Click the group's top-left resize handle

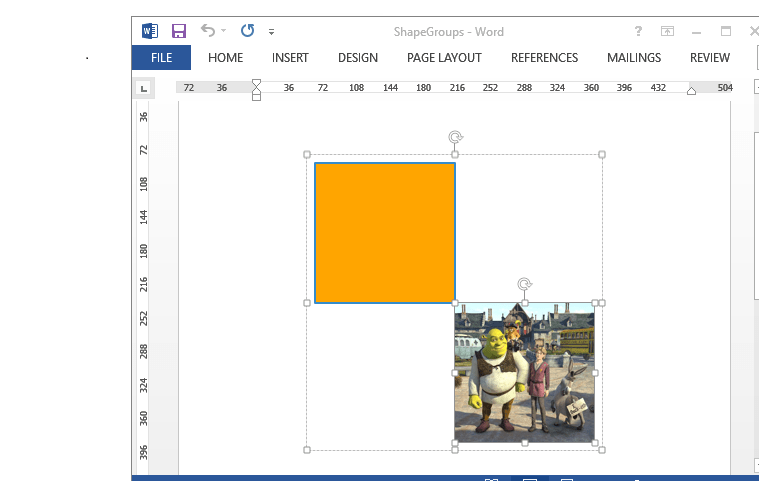(x=307, y=155)
